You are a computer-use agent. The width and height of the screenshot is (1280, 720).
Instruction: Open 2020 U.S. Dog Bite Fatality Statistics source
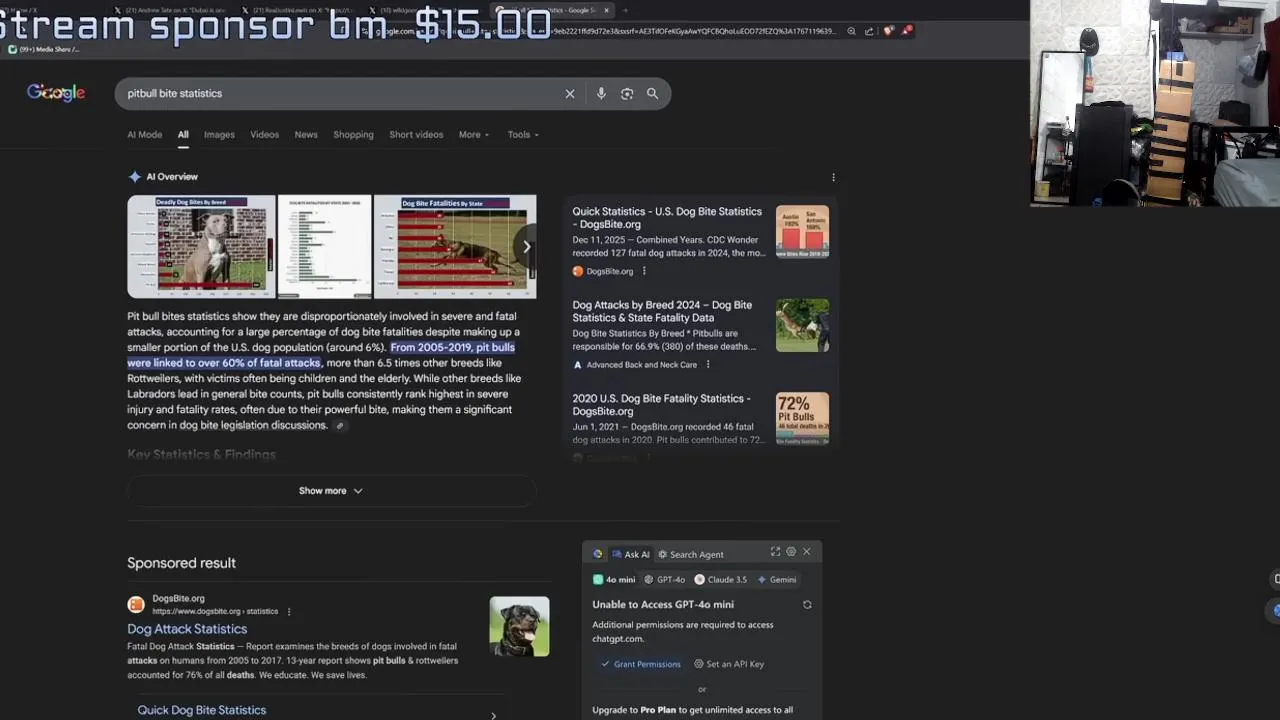(x=661, y=405)
